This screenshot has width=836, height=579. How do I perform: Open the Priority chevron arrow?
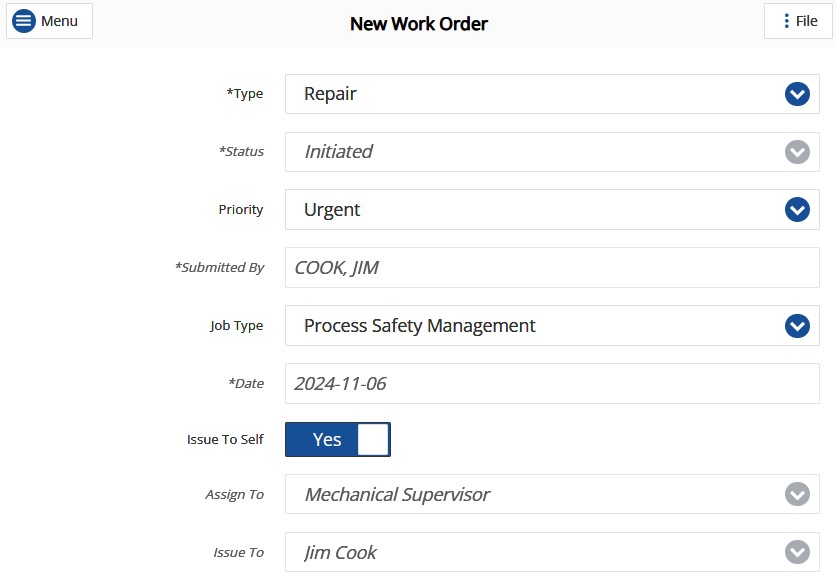(x=797, y=210)
